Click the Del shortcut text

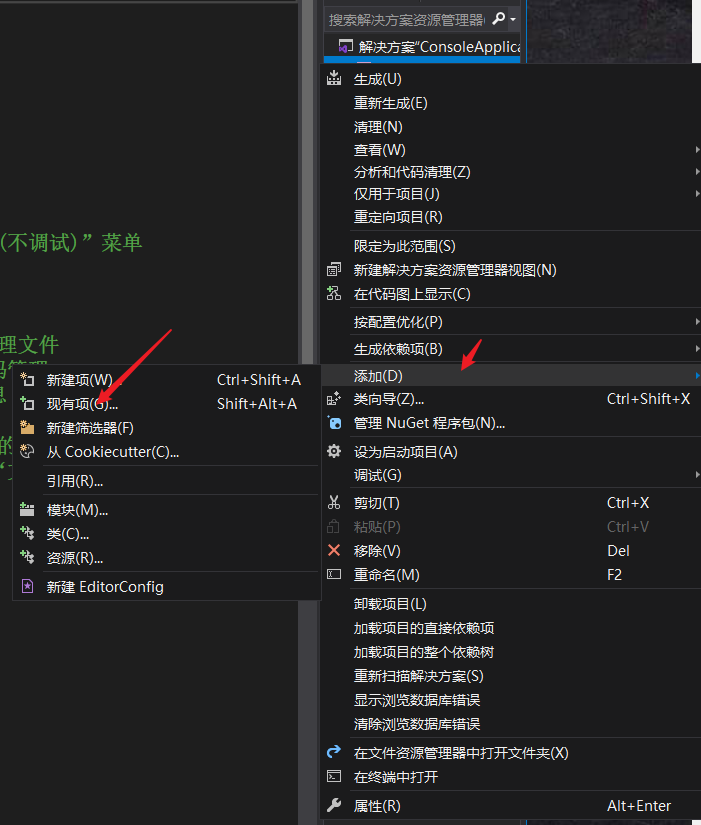618,551
